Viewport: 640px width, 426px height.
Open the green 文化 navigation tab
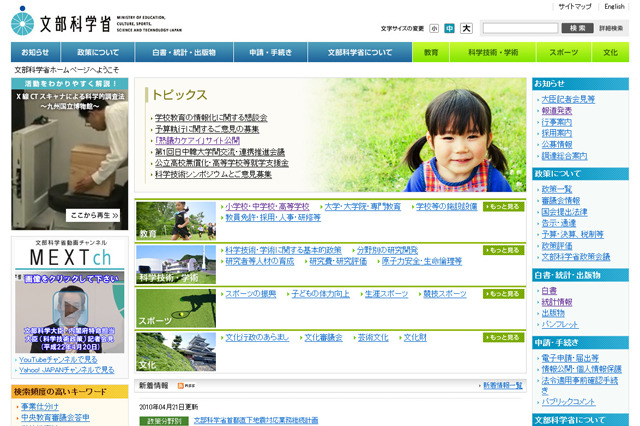(611, 52)
